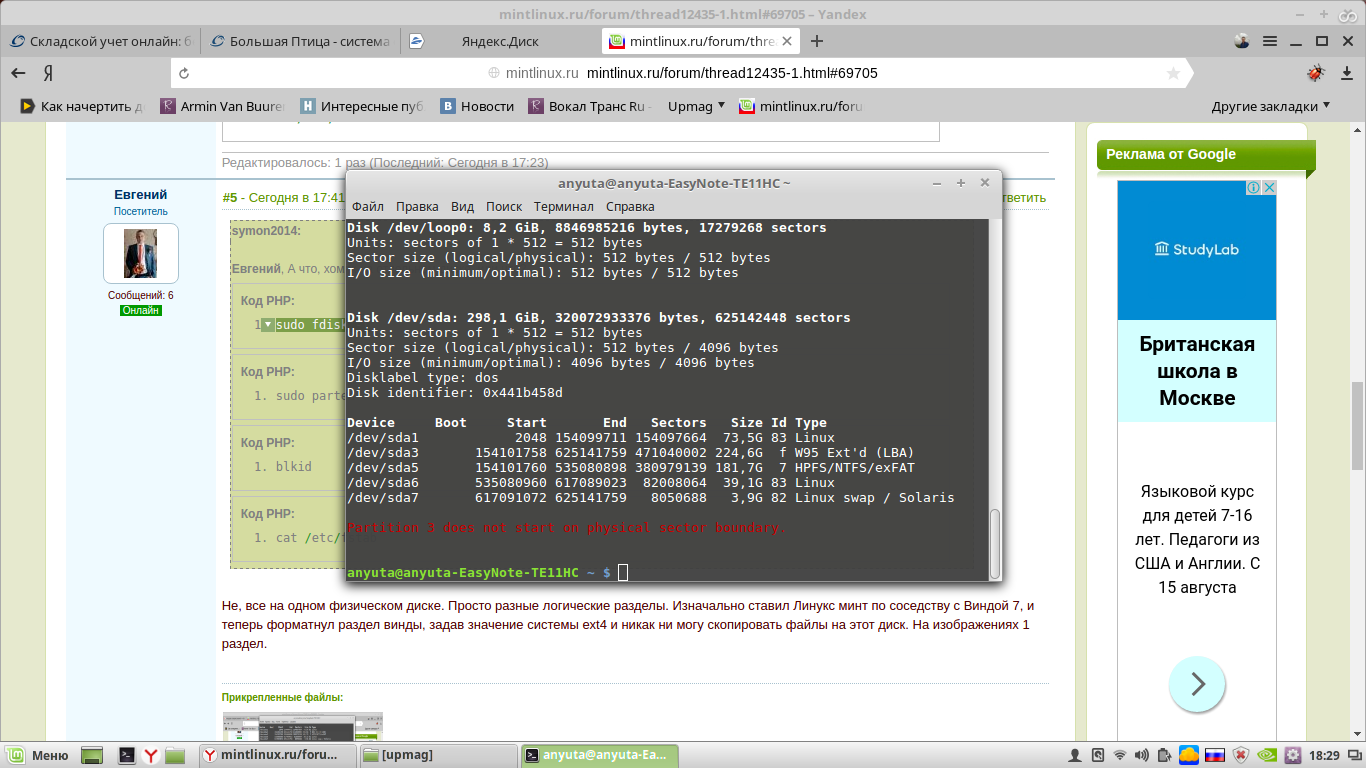Screen dimensions: 1366x768
Task: Open the Yandex browser hamburger menu
Action: click(x=1270, y=41)
